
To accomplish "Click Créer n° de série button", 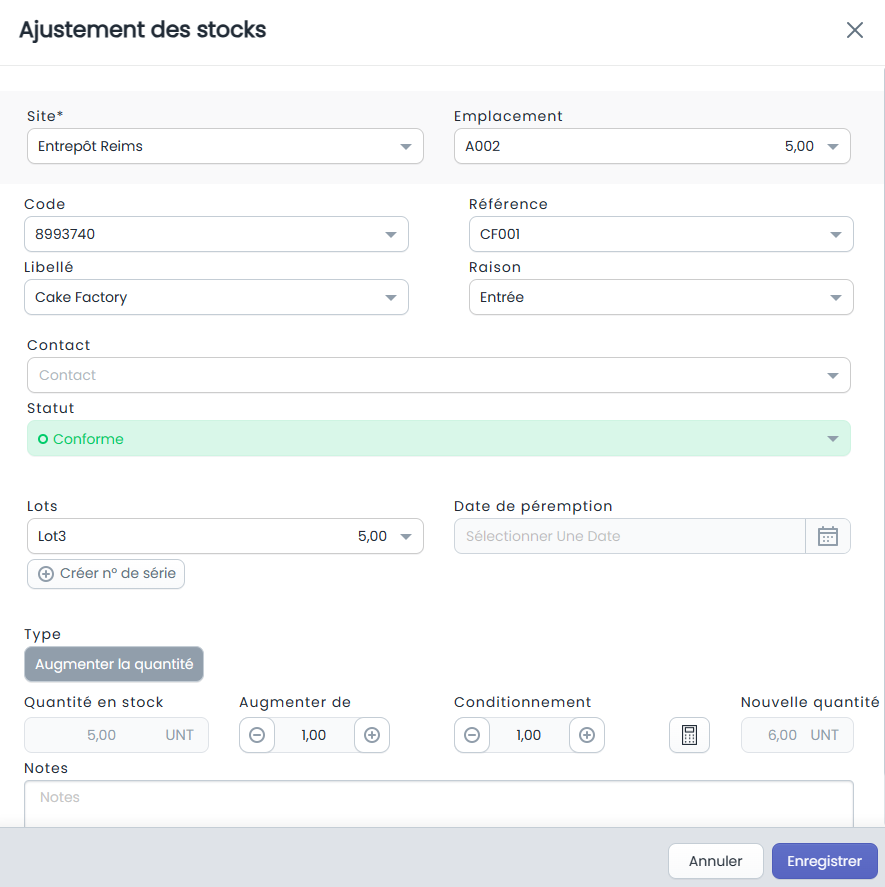I will coord(106,574).
